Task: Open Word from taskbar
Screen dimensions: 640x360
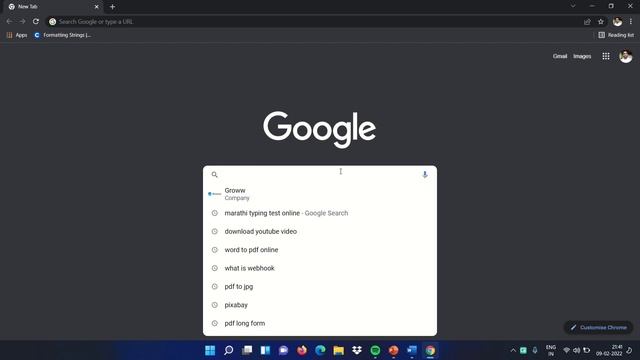Action: coord(412,350)
